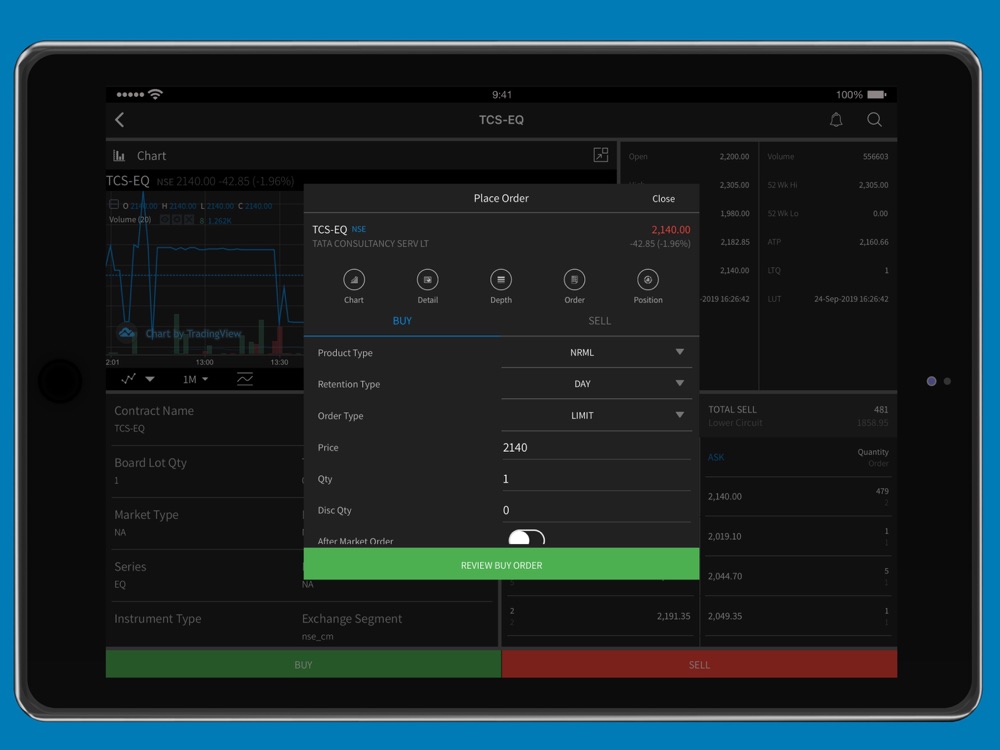Image resolution: width=1000 pixels, height=750 pixels.
Task: Click the bar-chart icon beside Chart heading
Action: [x=119, y=156]
